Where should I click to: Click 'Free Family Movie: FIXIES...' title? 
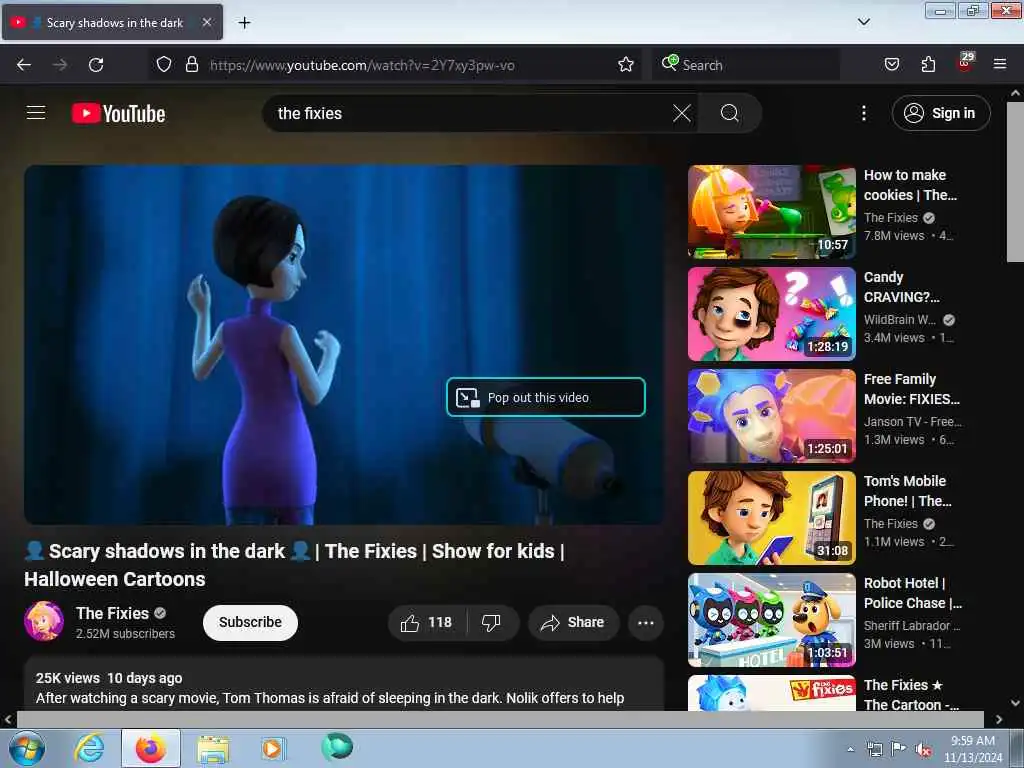point(912,389)
